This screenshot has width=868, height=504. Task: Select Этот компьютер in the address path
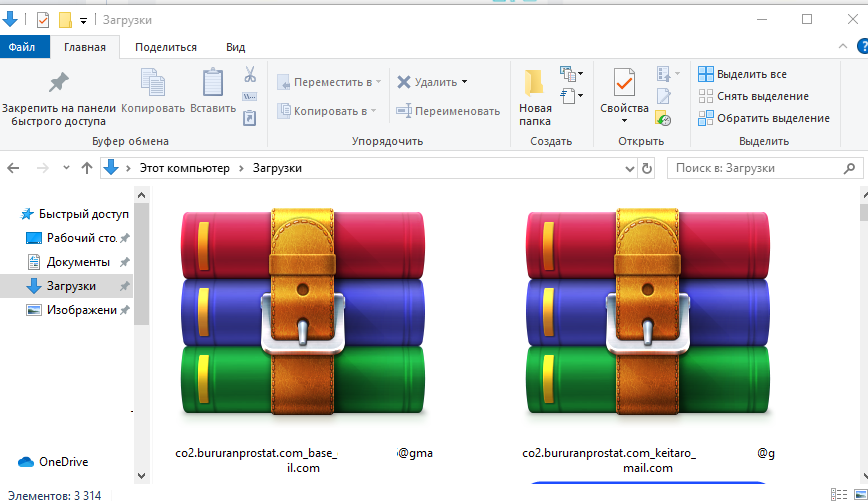[184, 168]
